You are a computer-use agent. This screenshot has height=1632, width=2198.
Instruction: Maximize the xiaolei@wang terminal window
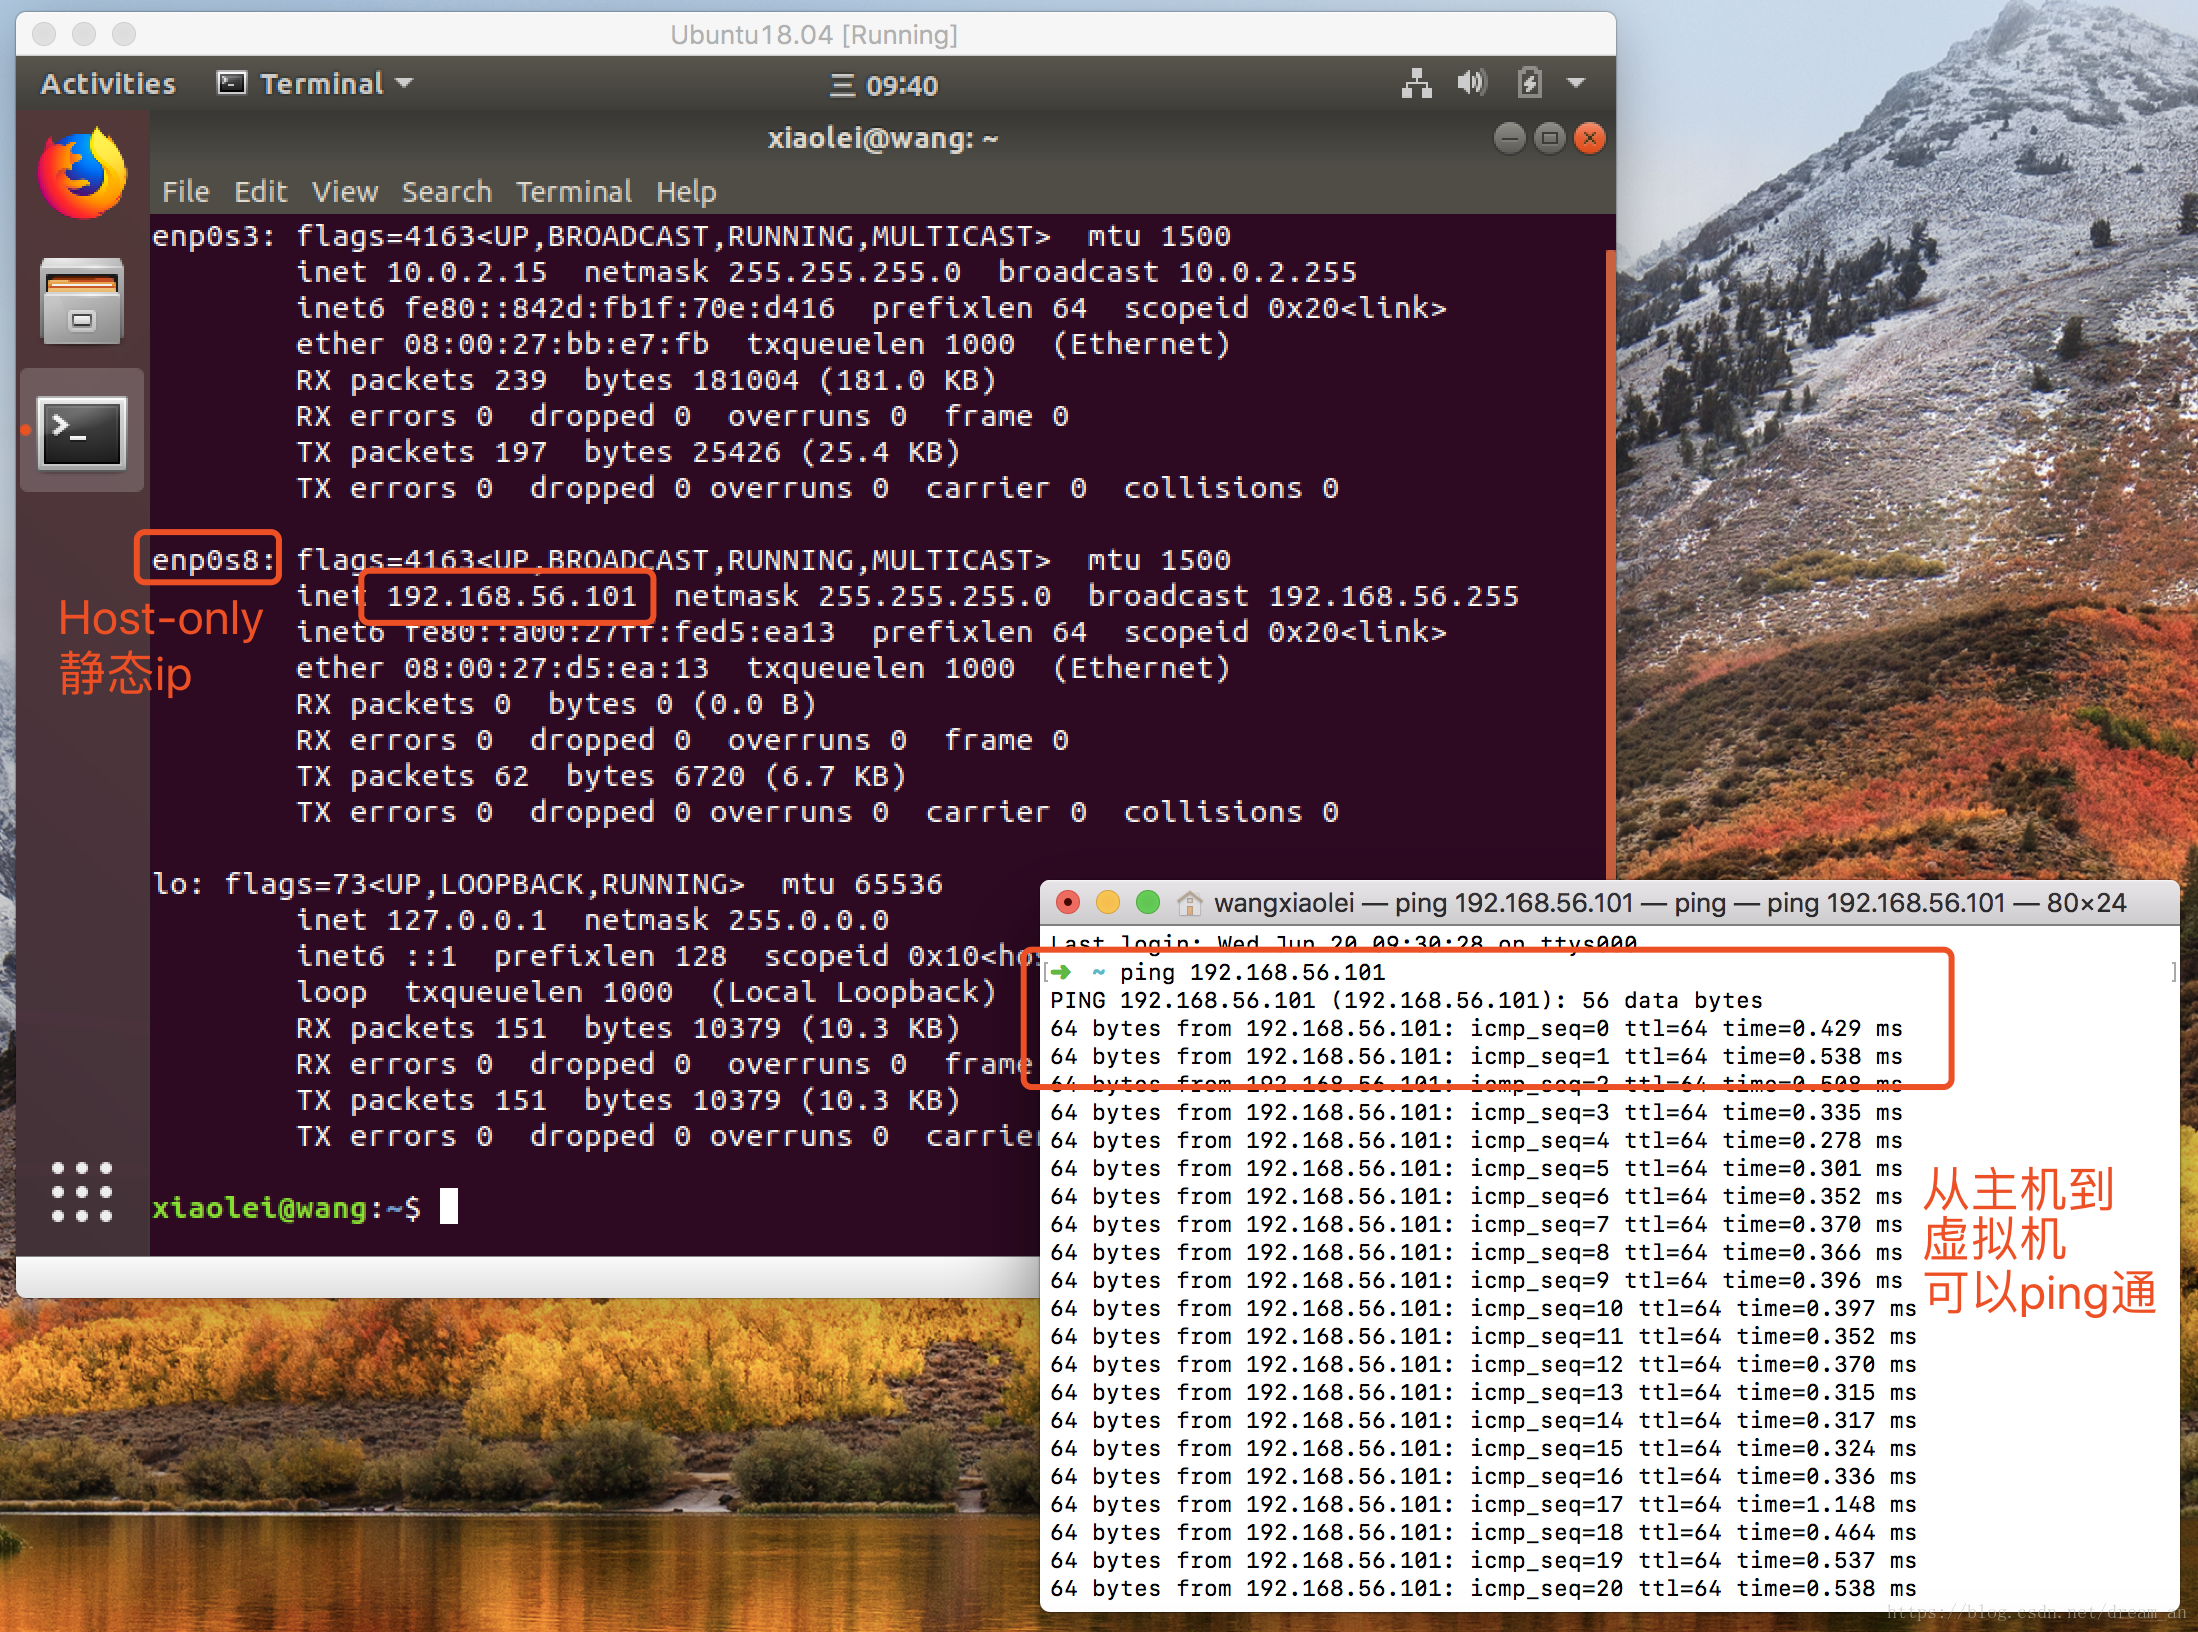tap(1549, 137)
